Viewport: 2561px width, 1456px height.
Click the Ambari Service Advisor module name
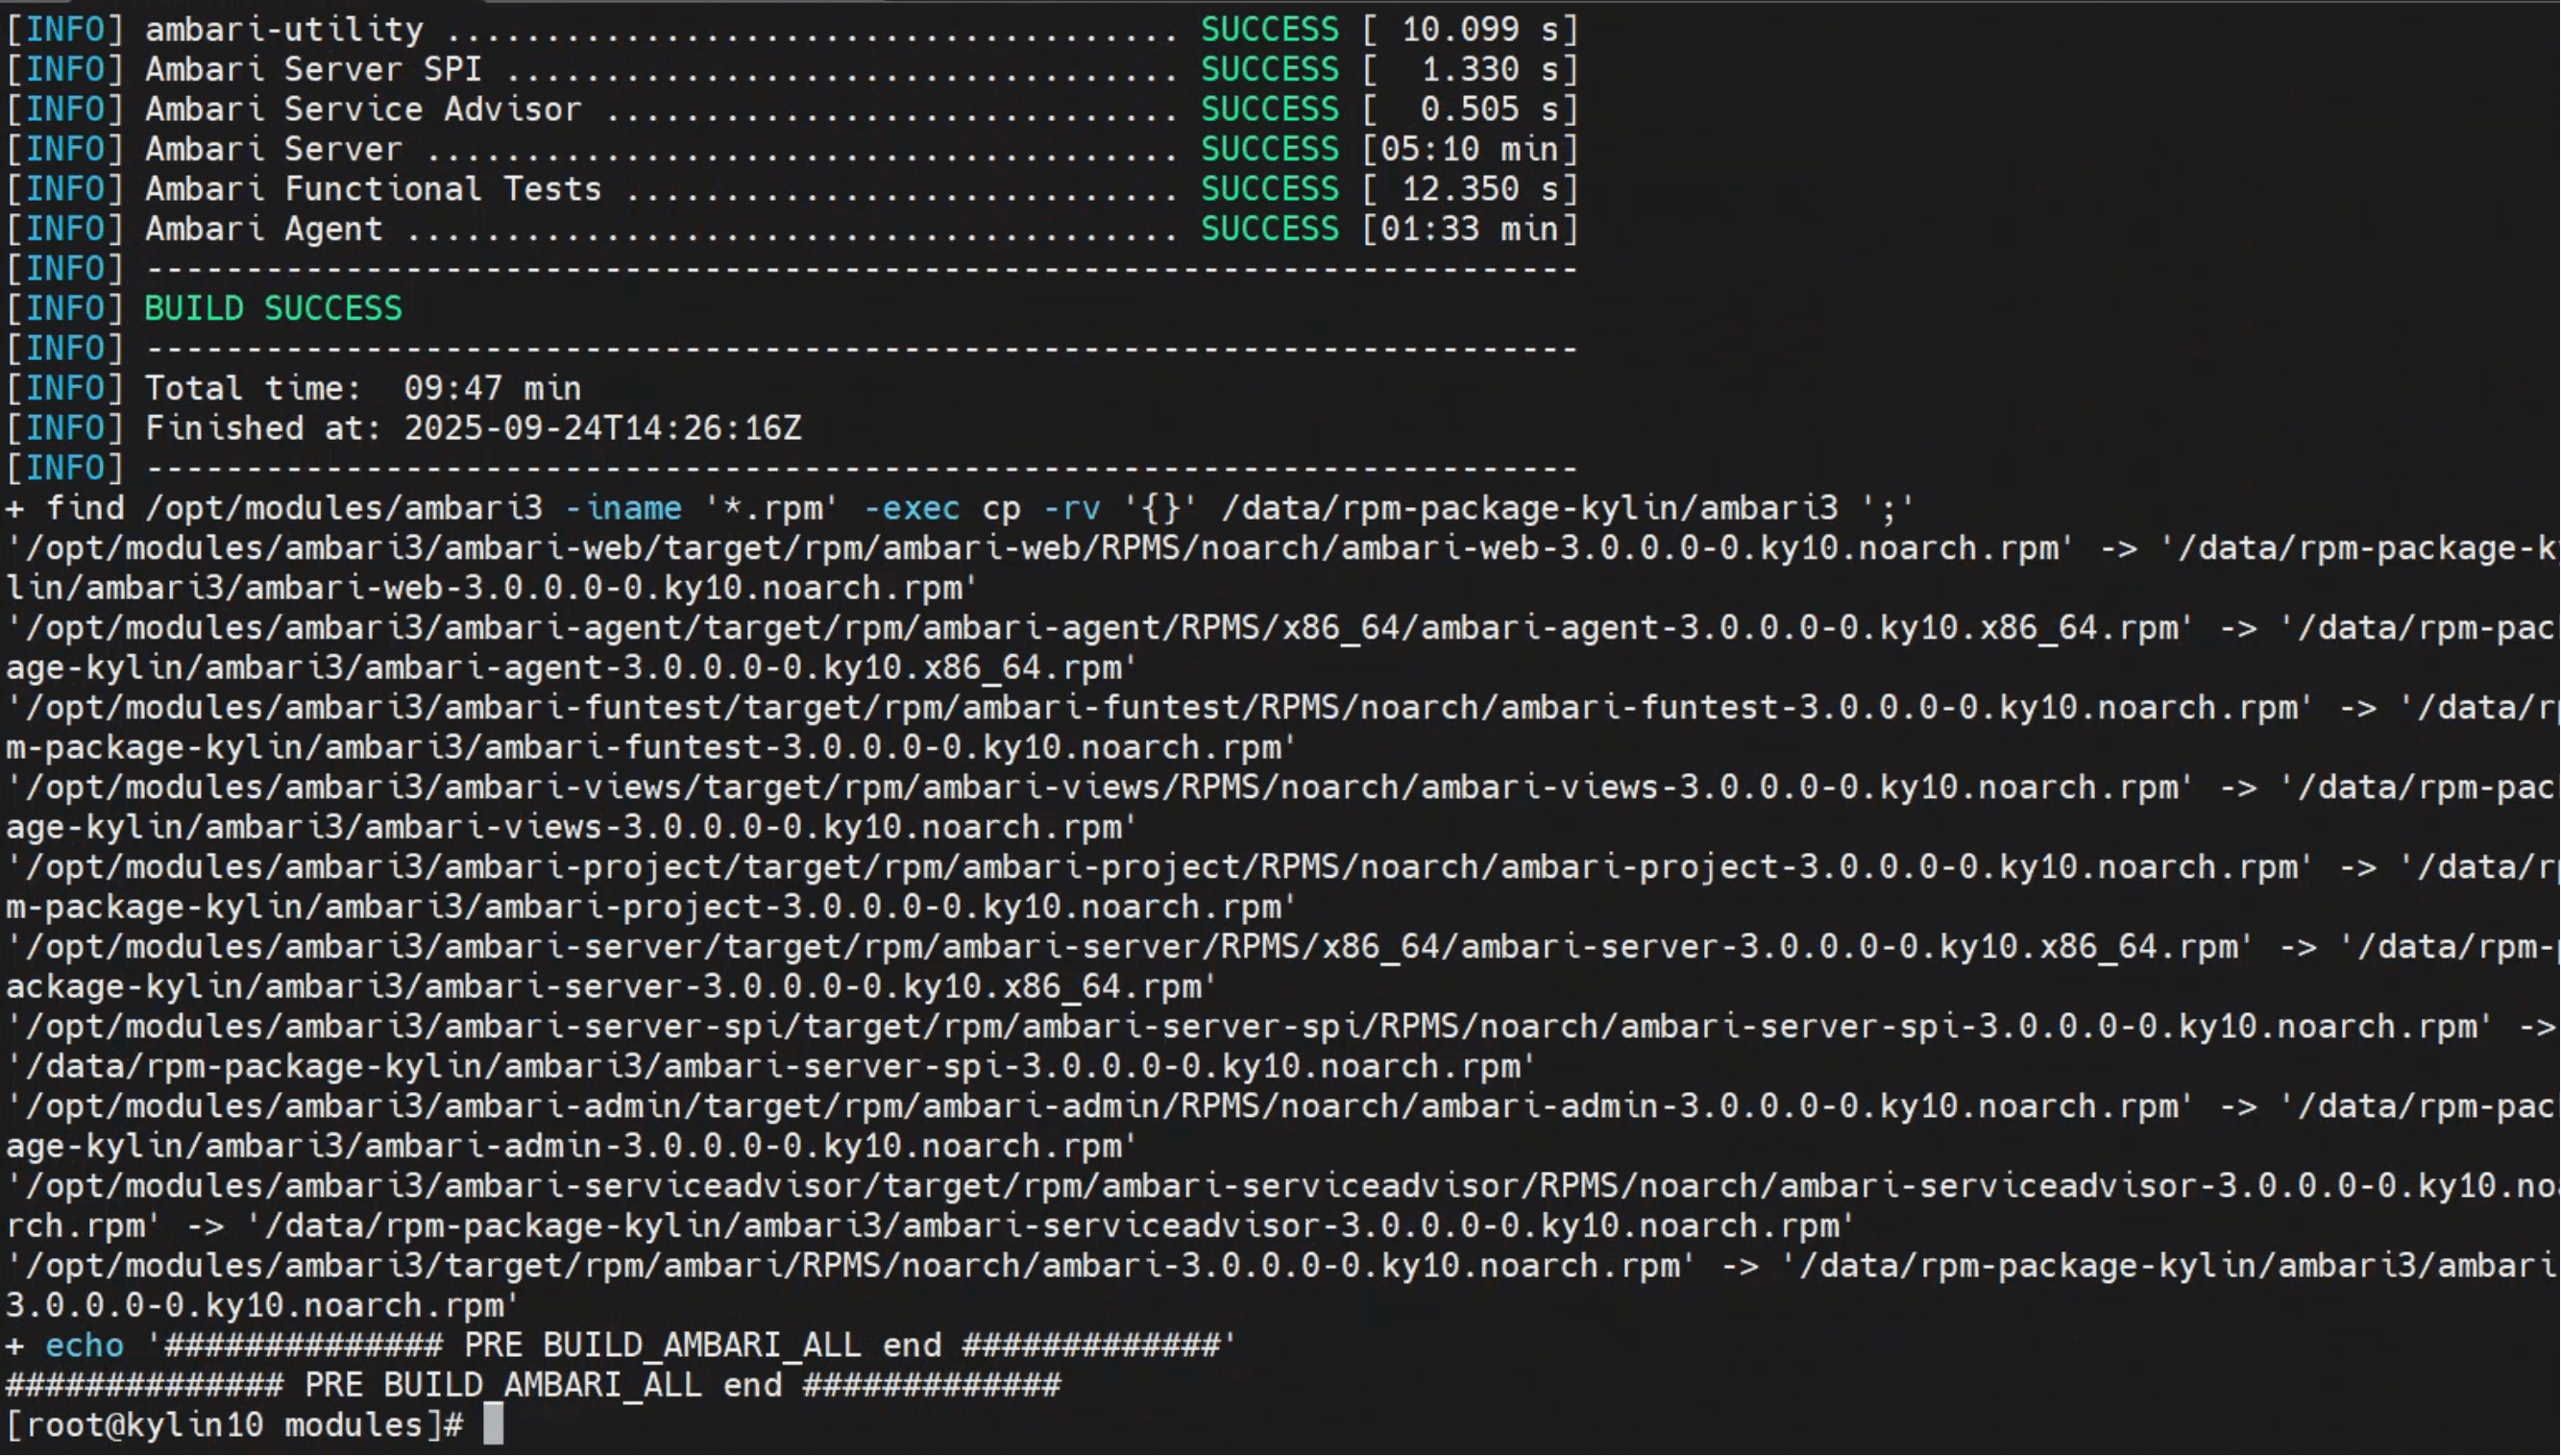(363, 109)
